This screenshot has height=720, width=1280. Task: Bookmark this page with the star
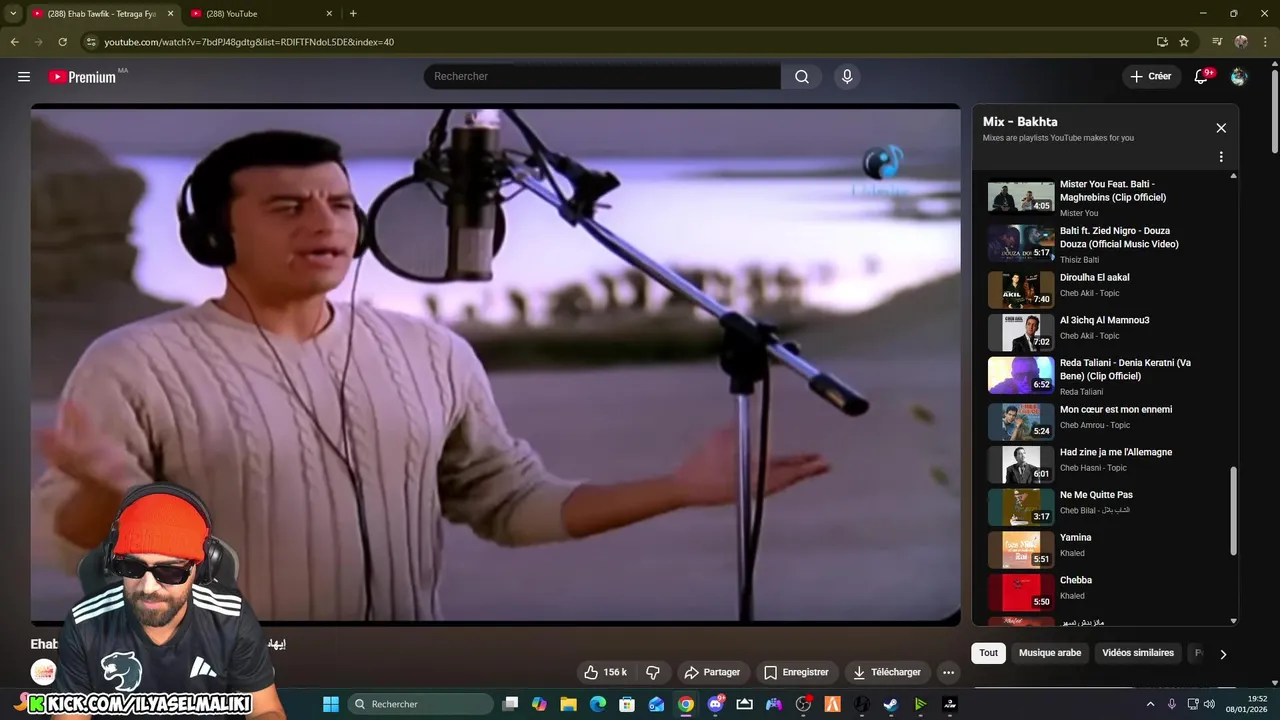click(1184, 42)
